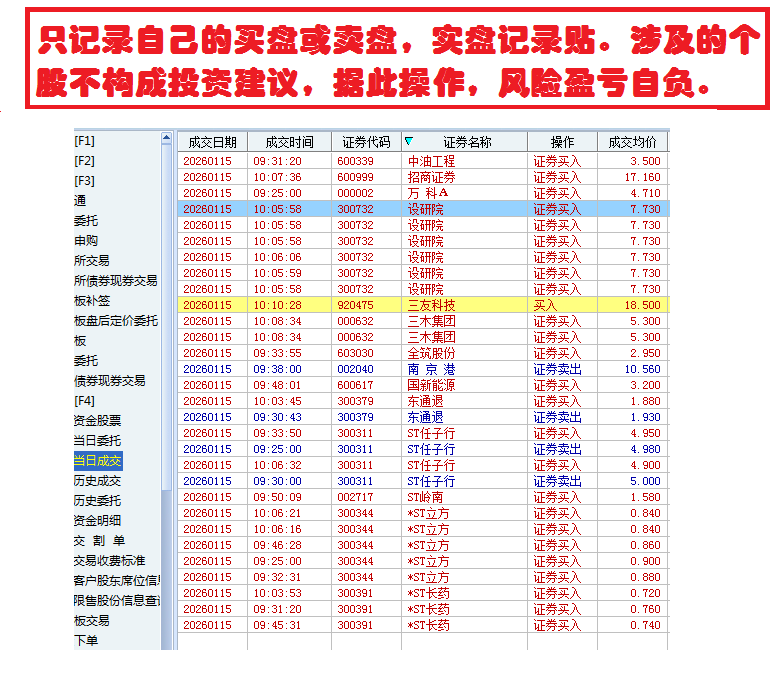Select the 招商证券 trade row
The height and width of the screenshot is (699, 784).
pos(423,177)
